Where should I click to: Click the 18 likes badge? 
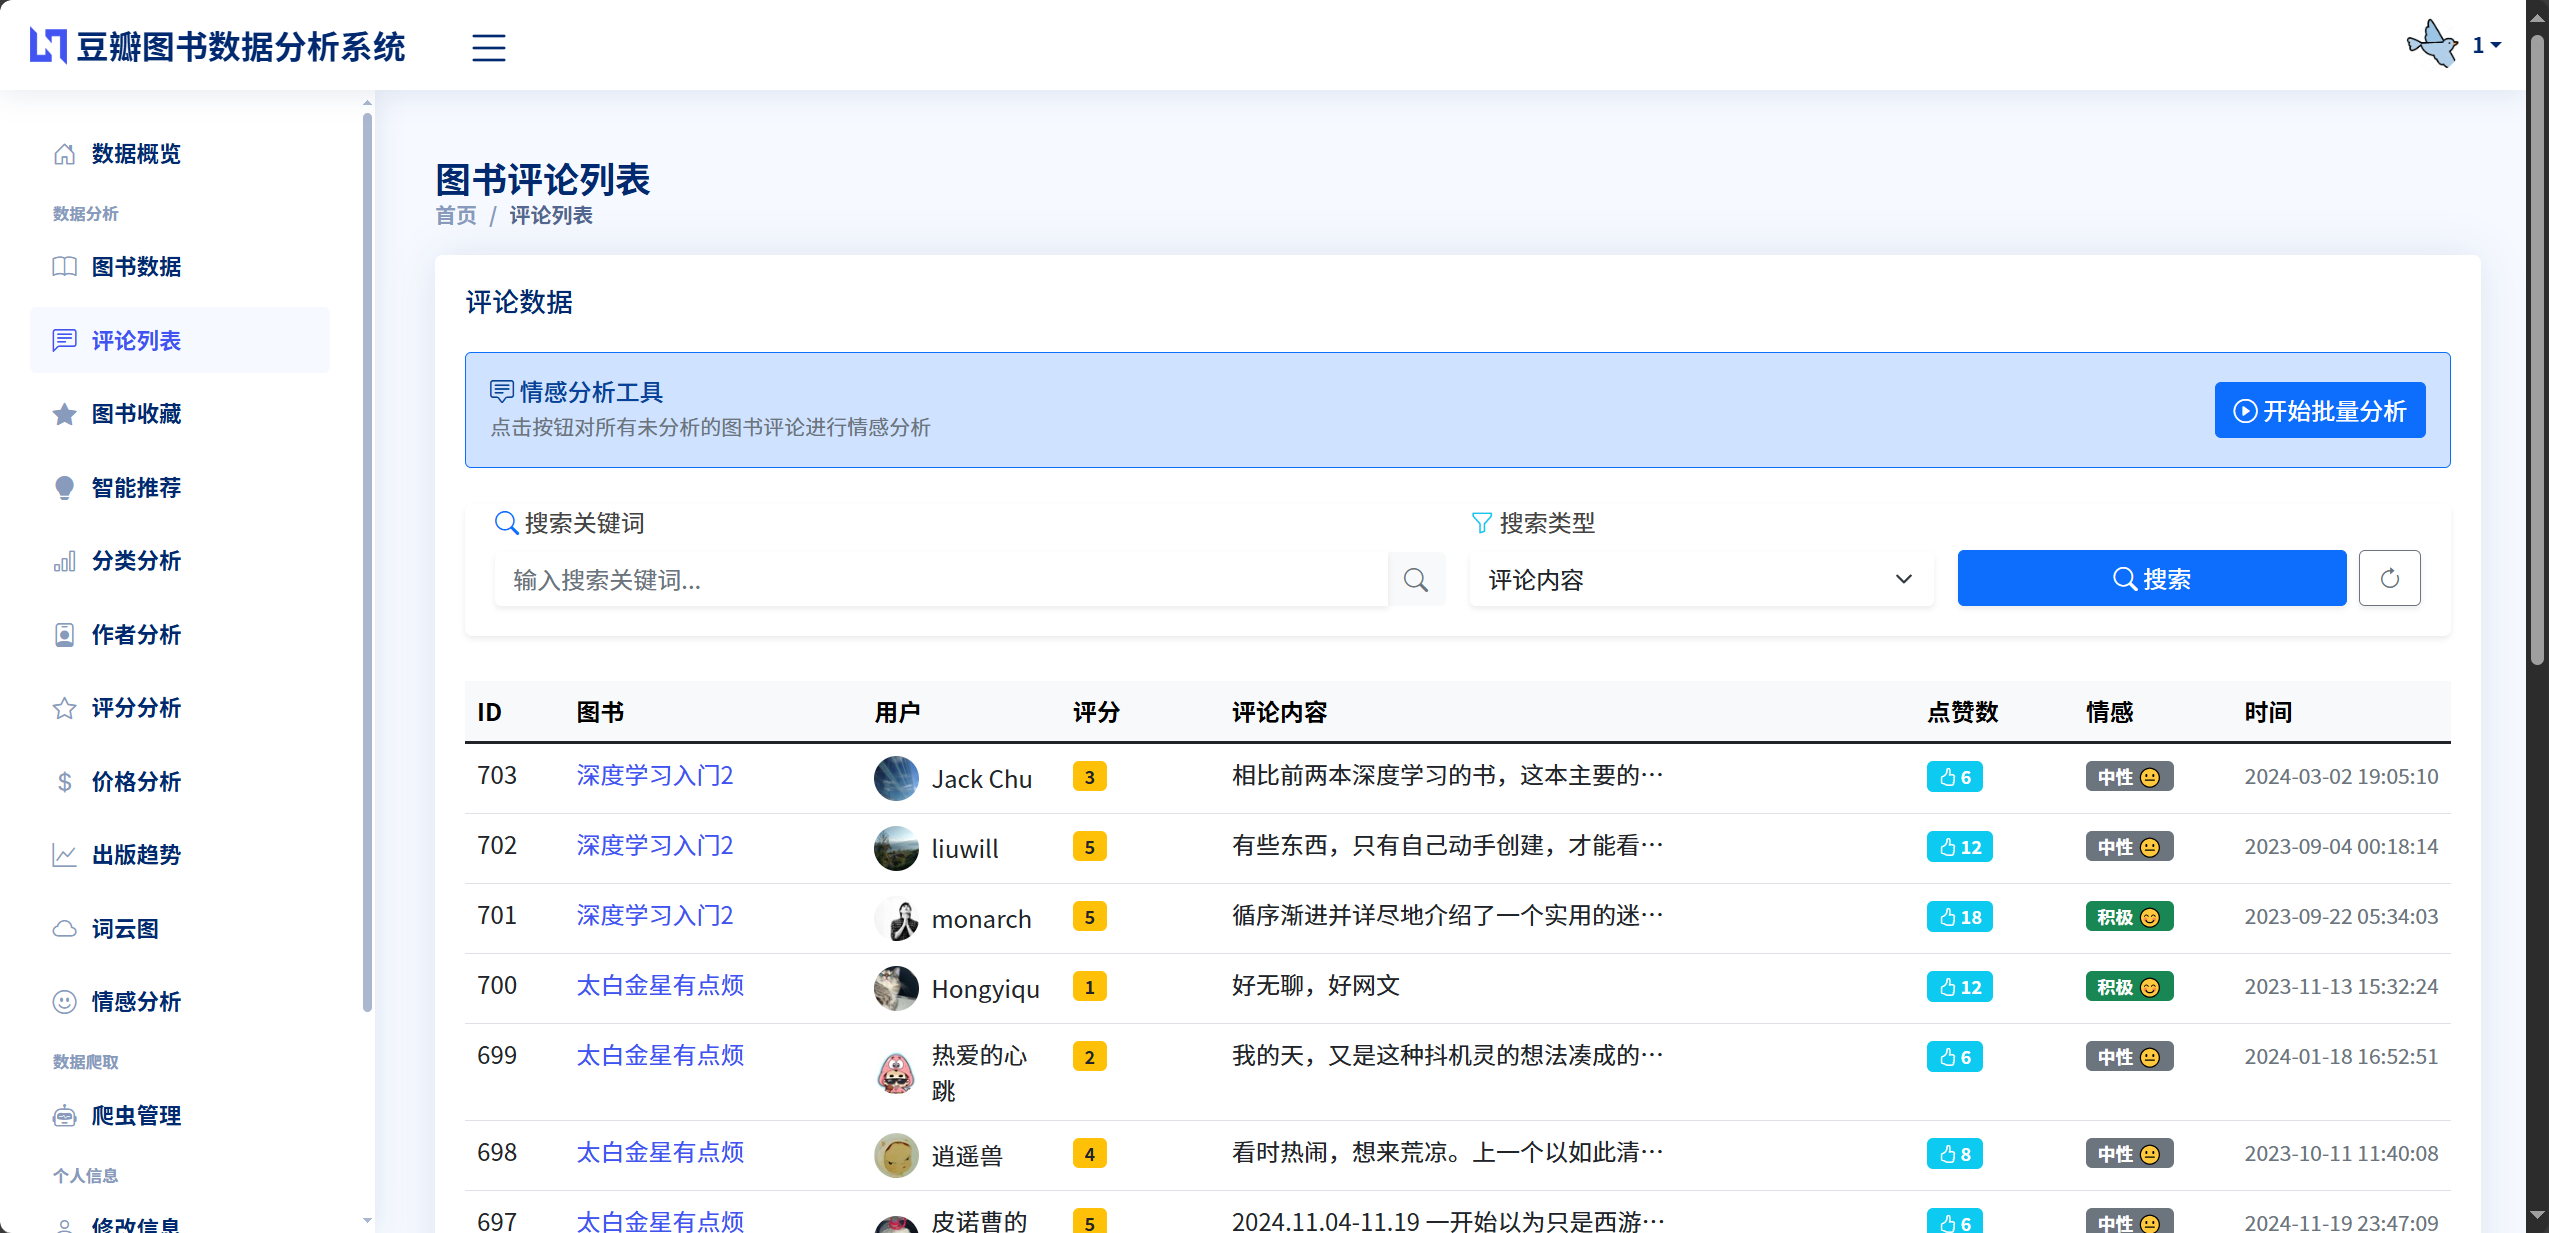coord(1959,917)
